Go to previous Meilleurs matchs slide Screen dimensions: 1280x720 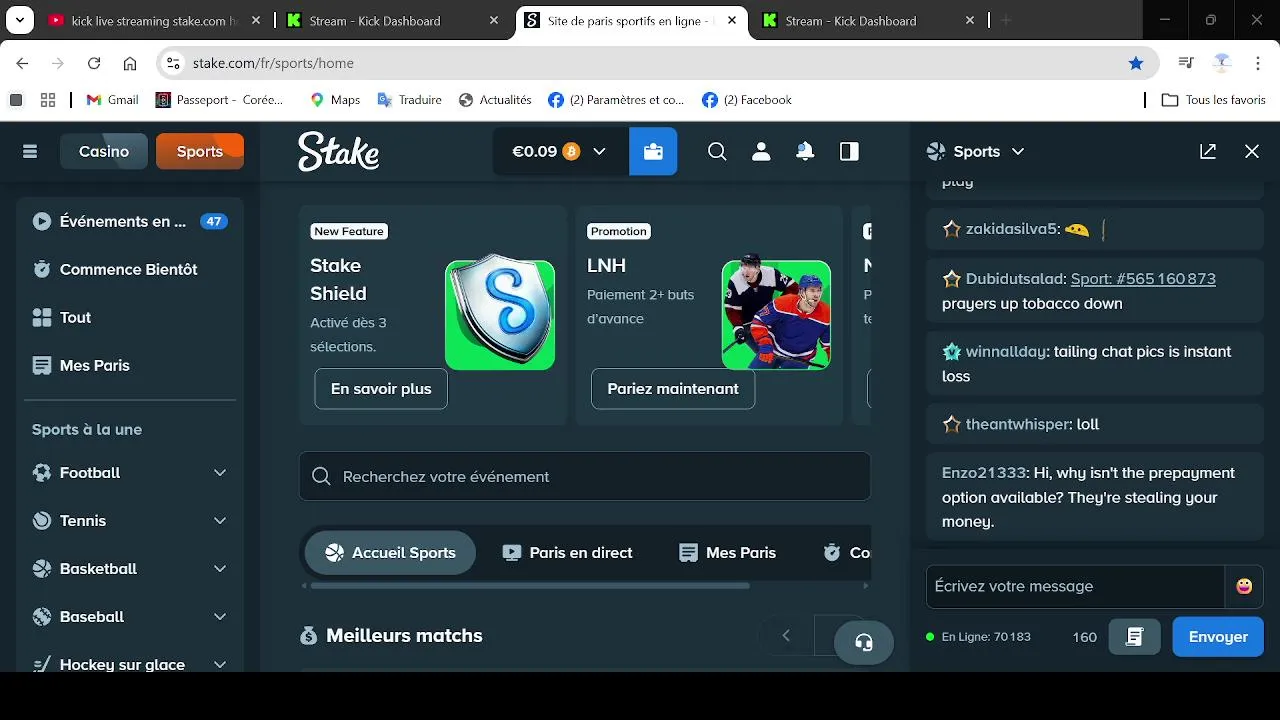pyautogui.click(x=786, y=636)
